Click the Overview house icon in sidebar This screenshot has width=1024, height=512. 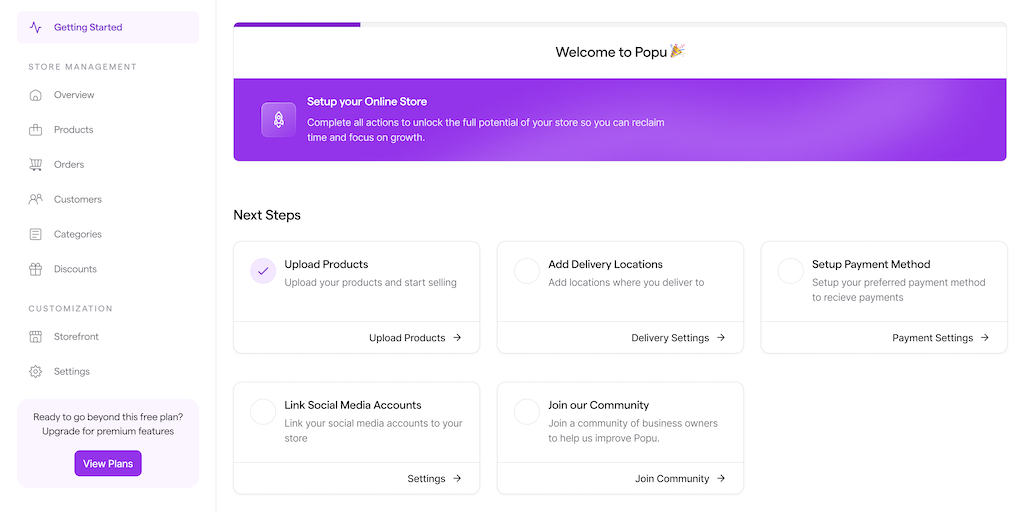point(36,95)
